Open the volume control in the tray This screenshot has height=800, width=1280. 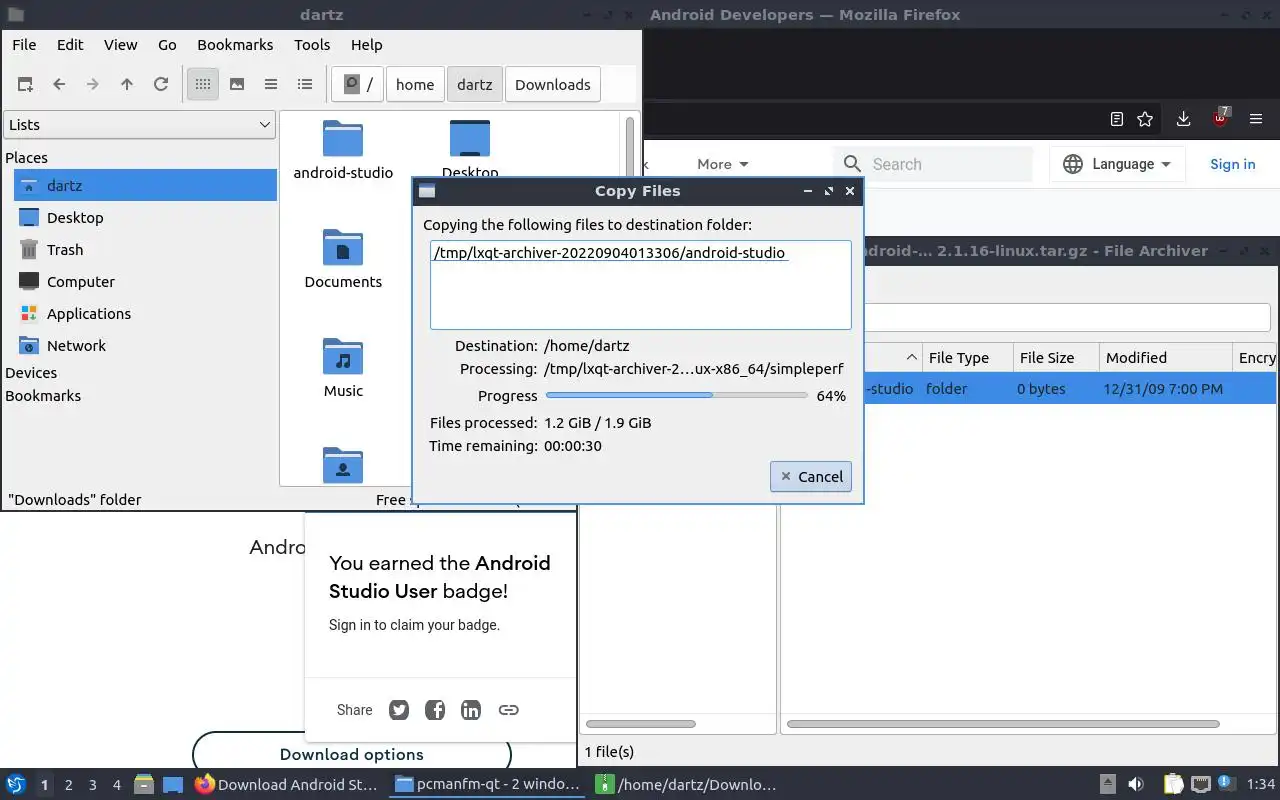pos(1135,785)
